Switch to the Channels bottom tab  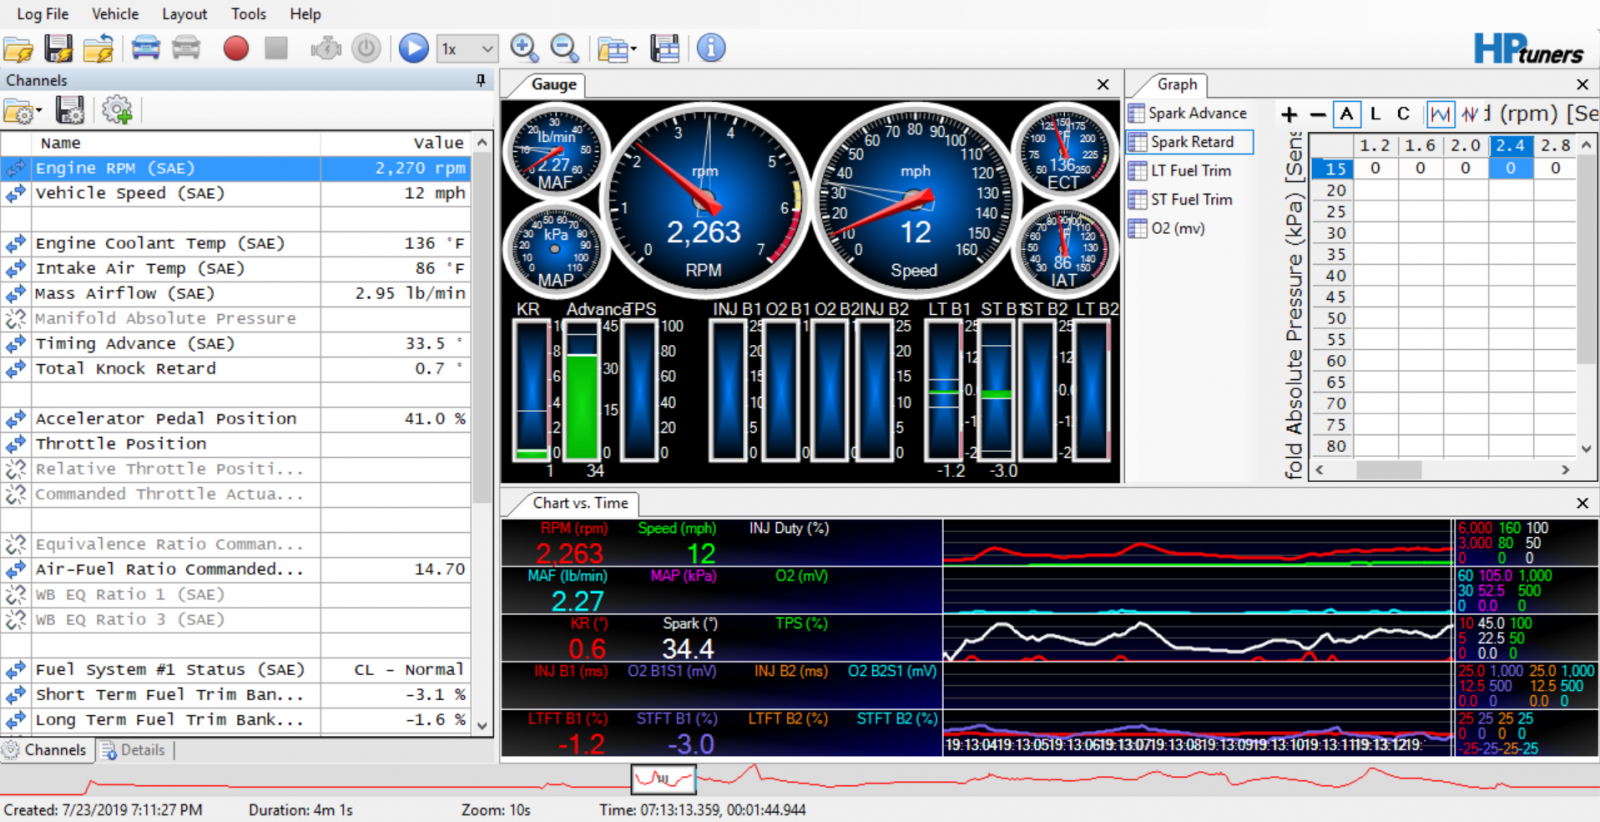(46, 750)
